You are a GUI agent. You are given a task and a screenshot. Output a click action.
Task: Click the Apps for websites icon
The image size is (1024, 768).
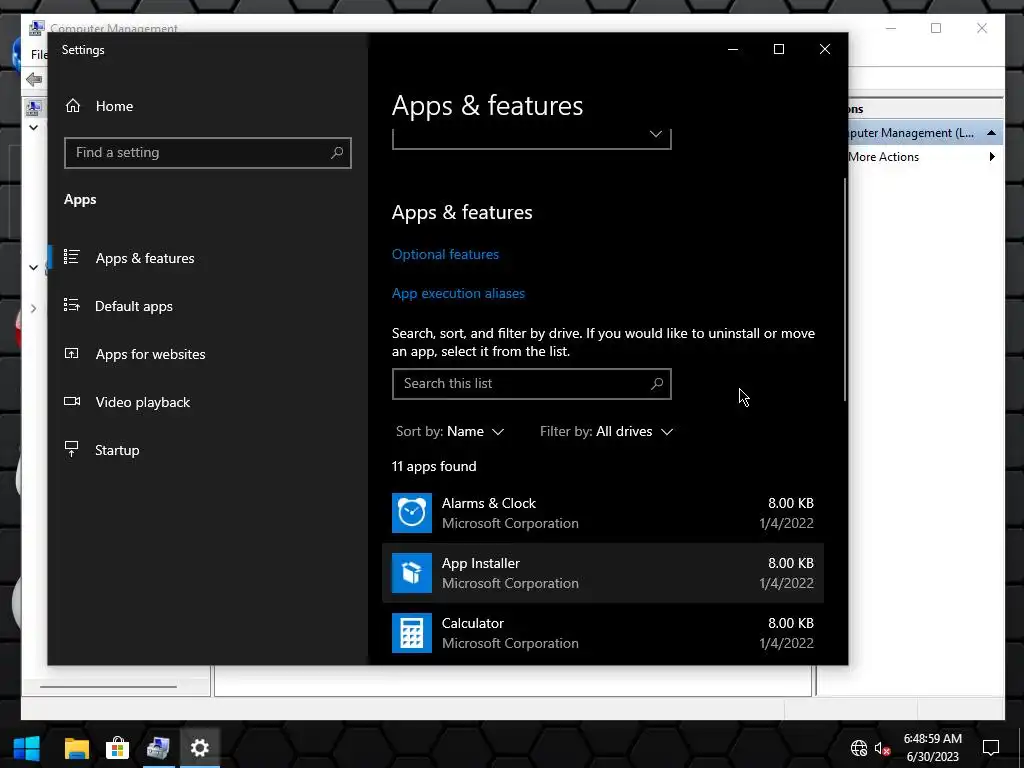(72, 353)
